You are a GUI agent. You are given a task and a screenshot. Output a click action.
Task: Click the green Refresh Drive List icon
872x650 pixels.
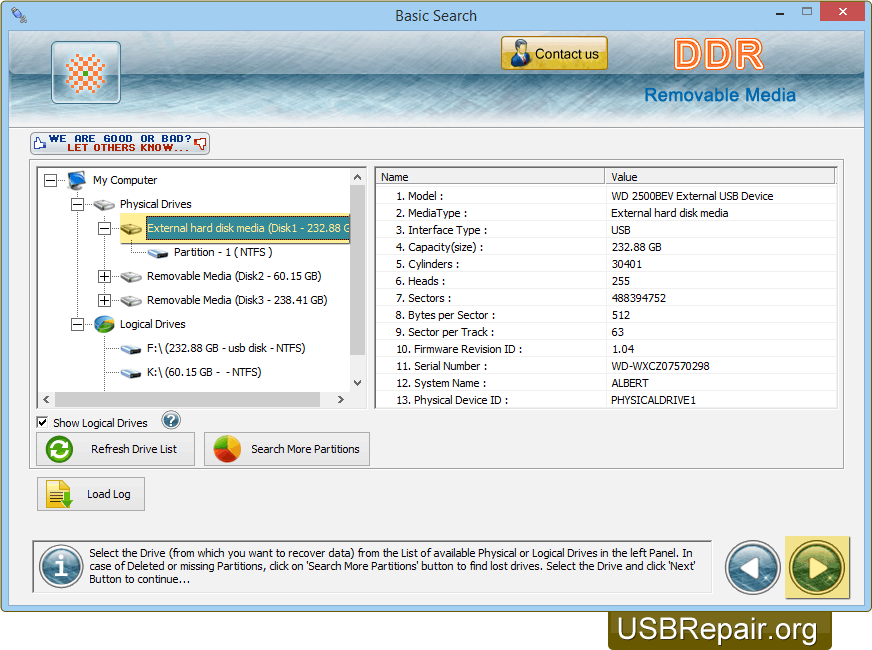click(x=60, y=449)
